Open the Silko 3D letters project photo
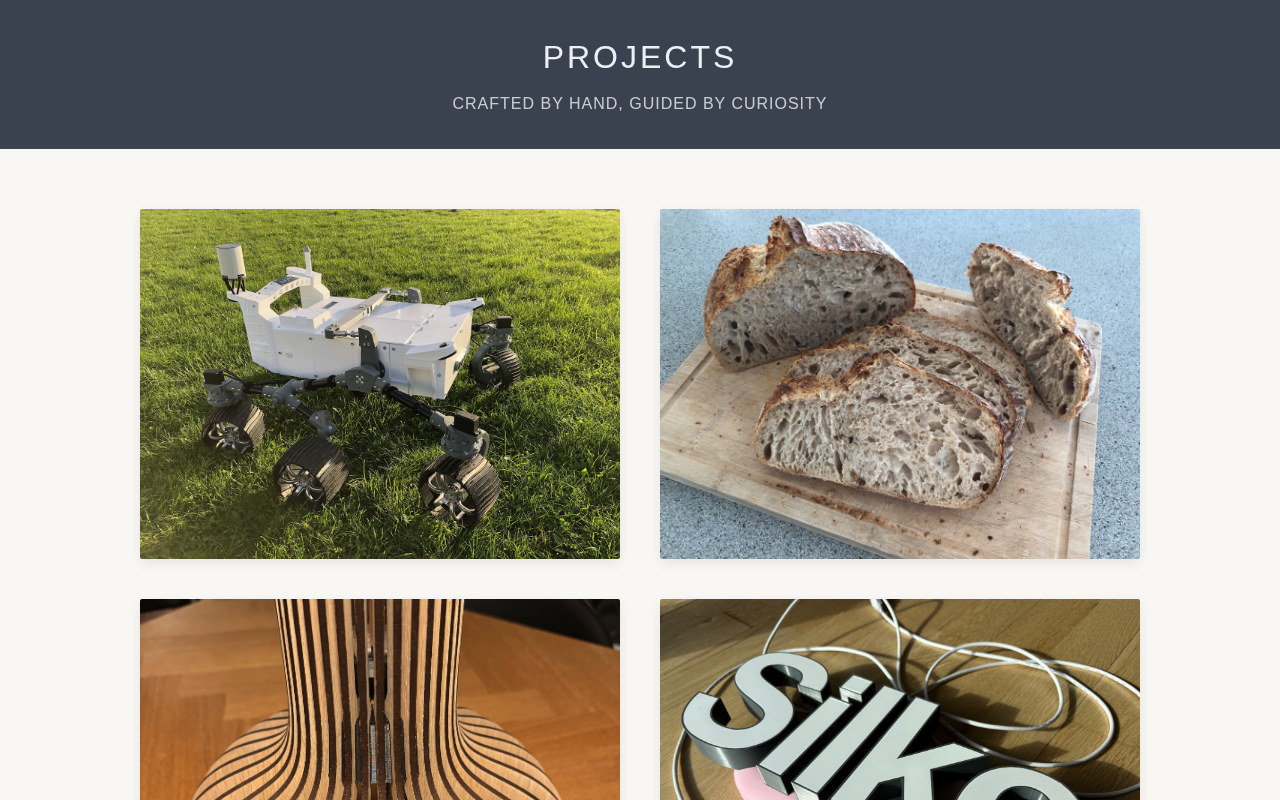 [900, 699]
